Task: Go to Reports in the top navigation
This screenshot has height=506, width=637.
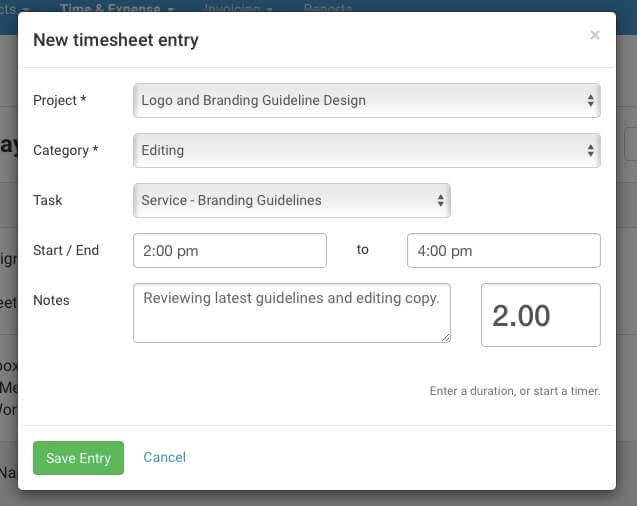Action: click(327, 8)
